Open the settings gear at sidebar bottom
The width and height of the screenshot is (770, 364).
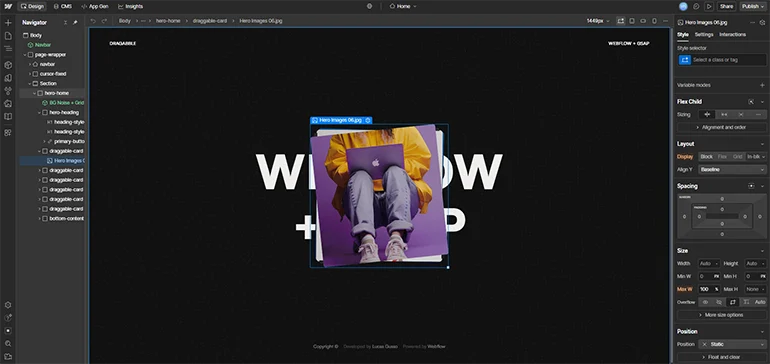8,305
